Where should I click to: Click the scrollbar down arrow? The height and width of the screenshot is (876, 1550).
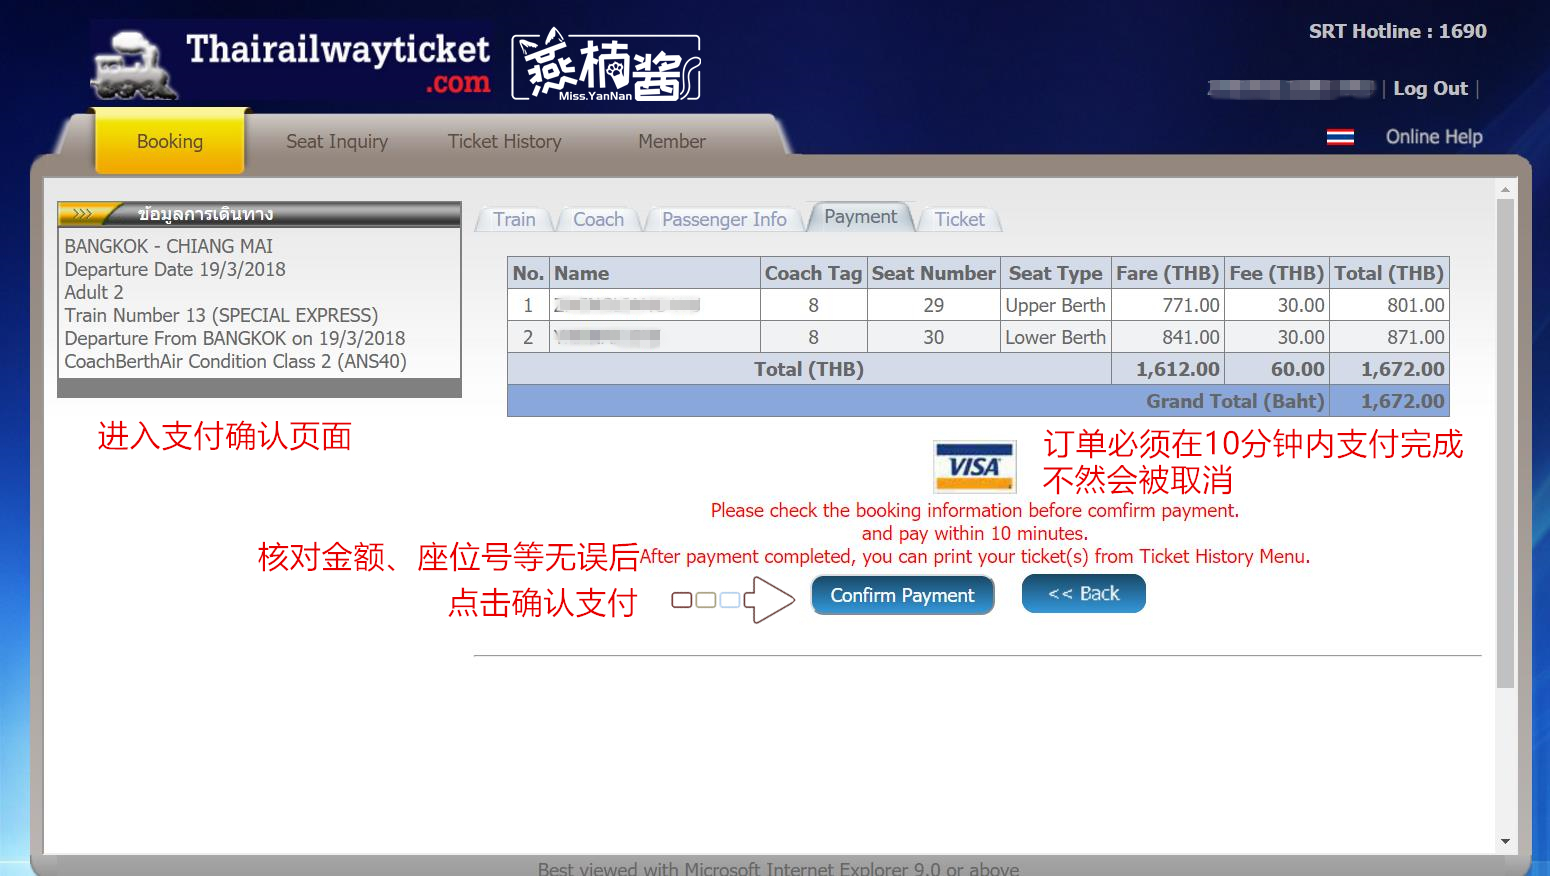tap(1505, 842)
